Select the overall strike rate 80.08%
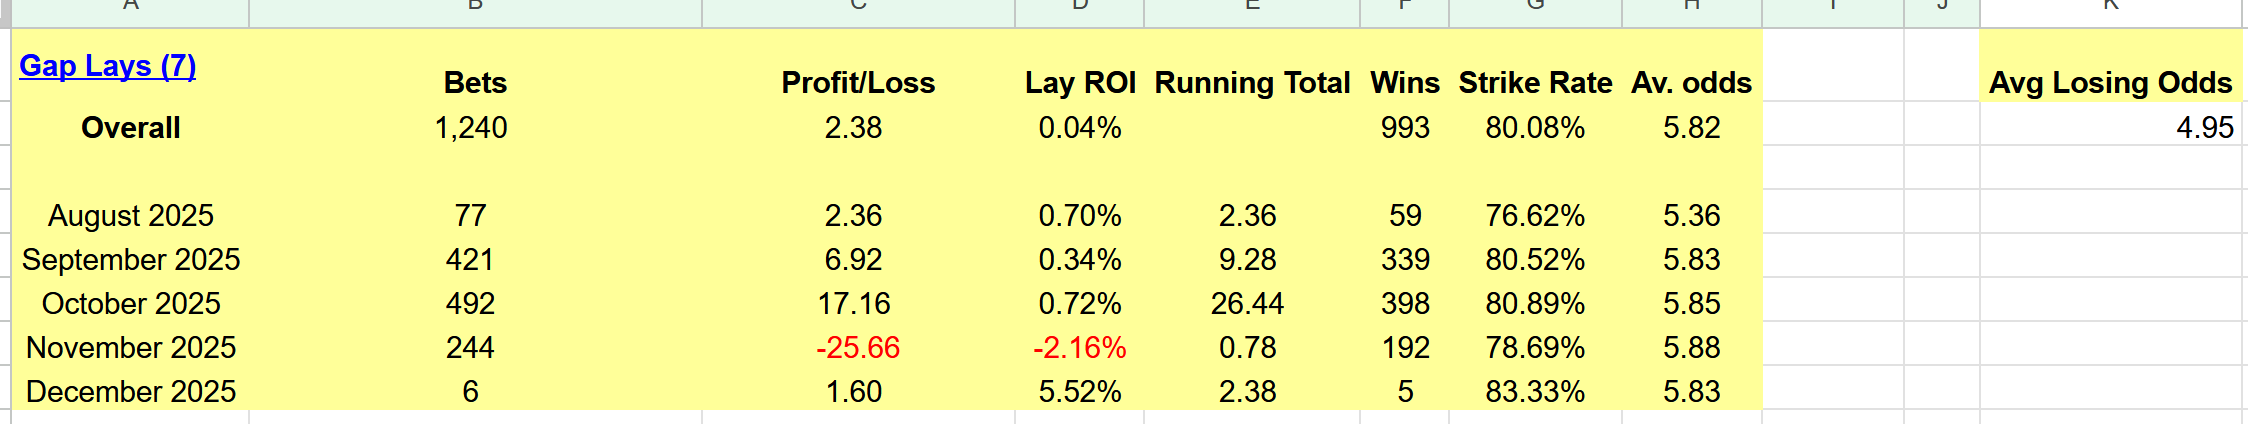 pos(1535,128)
